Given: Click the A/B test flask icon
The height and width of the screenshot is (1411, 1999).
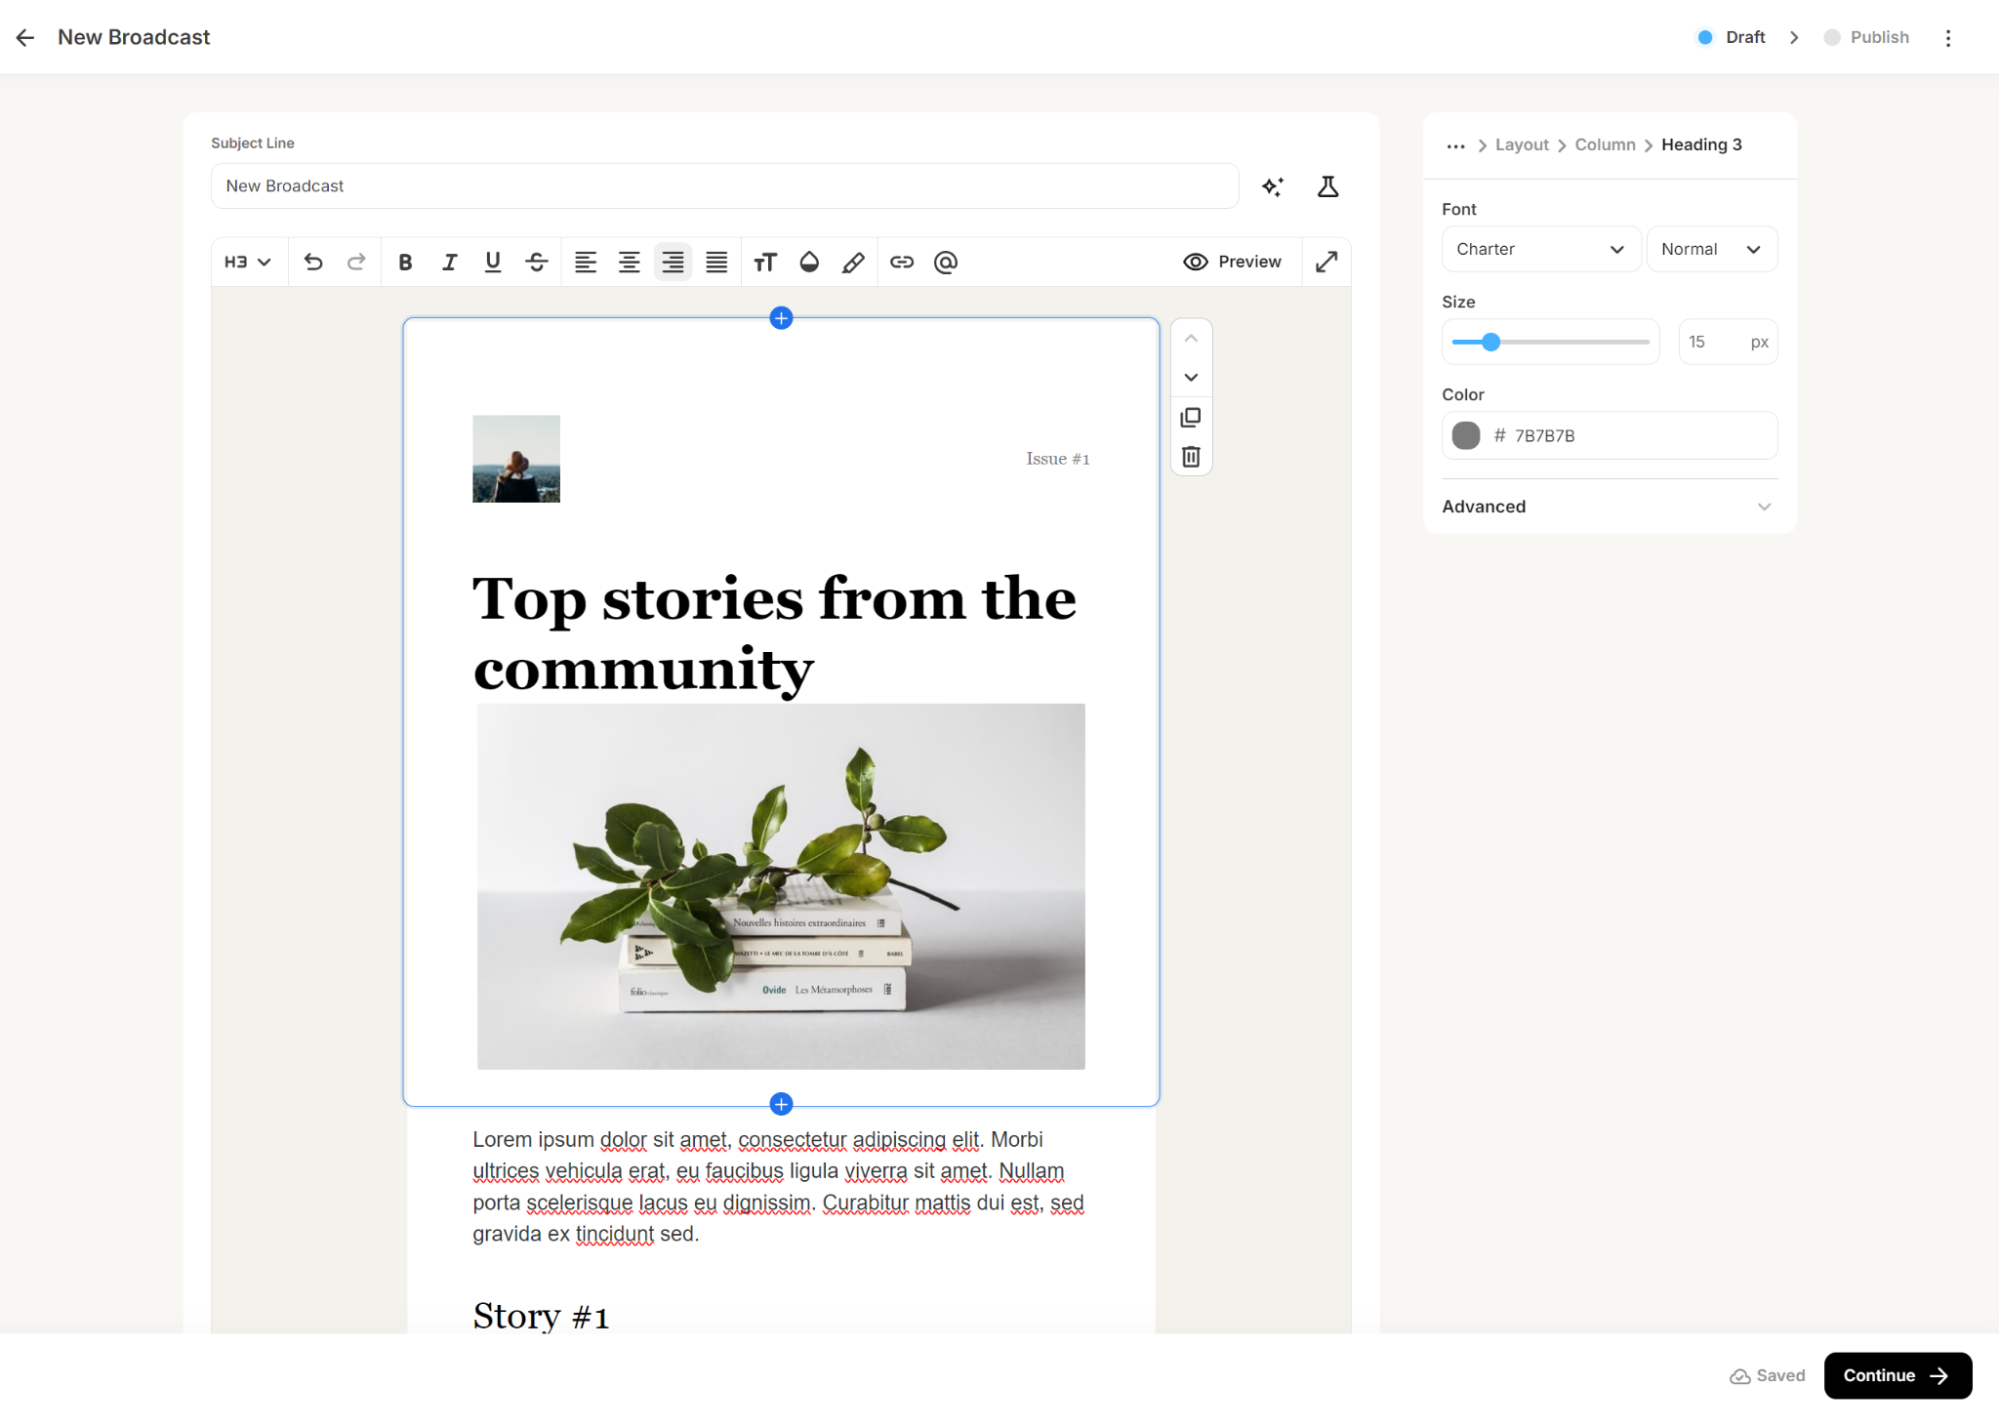Looking at the screenshot, I should tap(1327, 187).
